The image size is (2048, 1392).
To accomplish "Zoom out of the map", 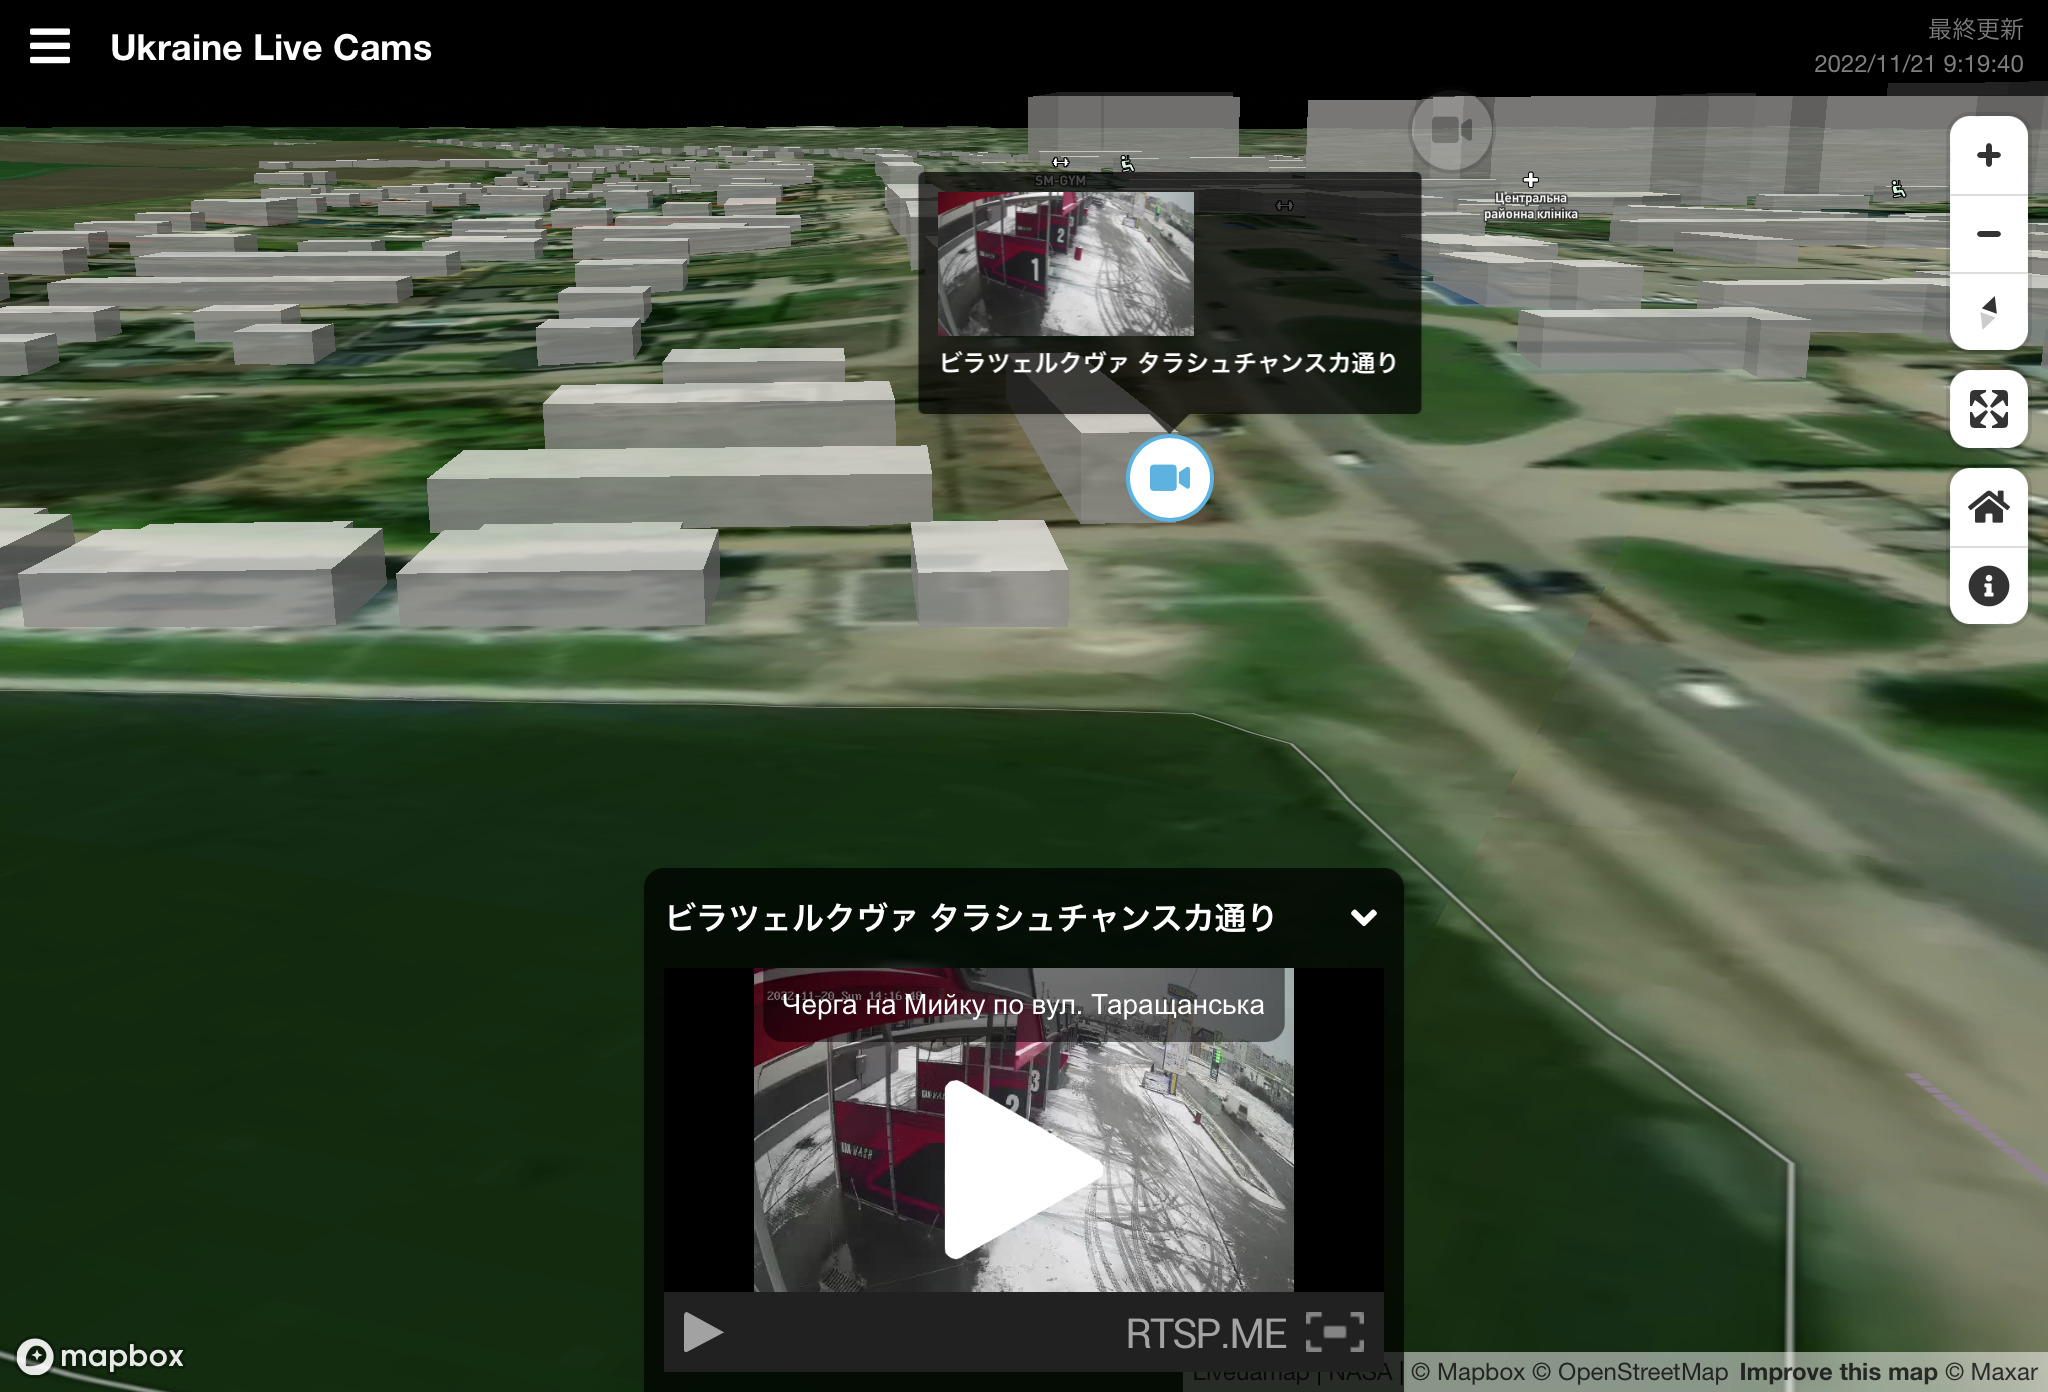I will point(1988,234).
